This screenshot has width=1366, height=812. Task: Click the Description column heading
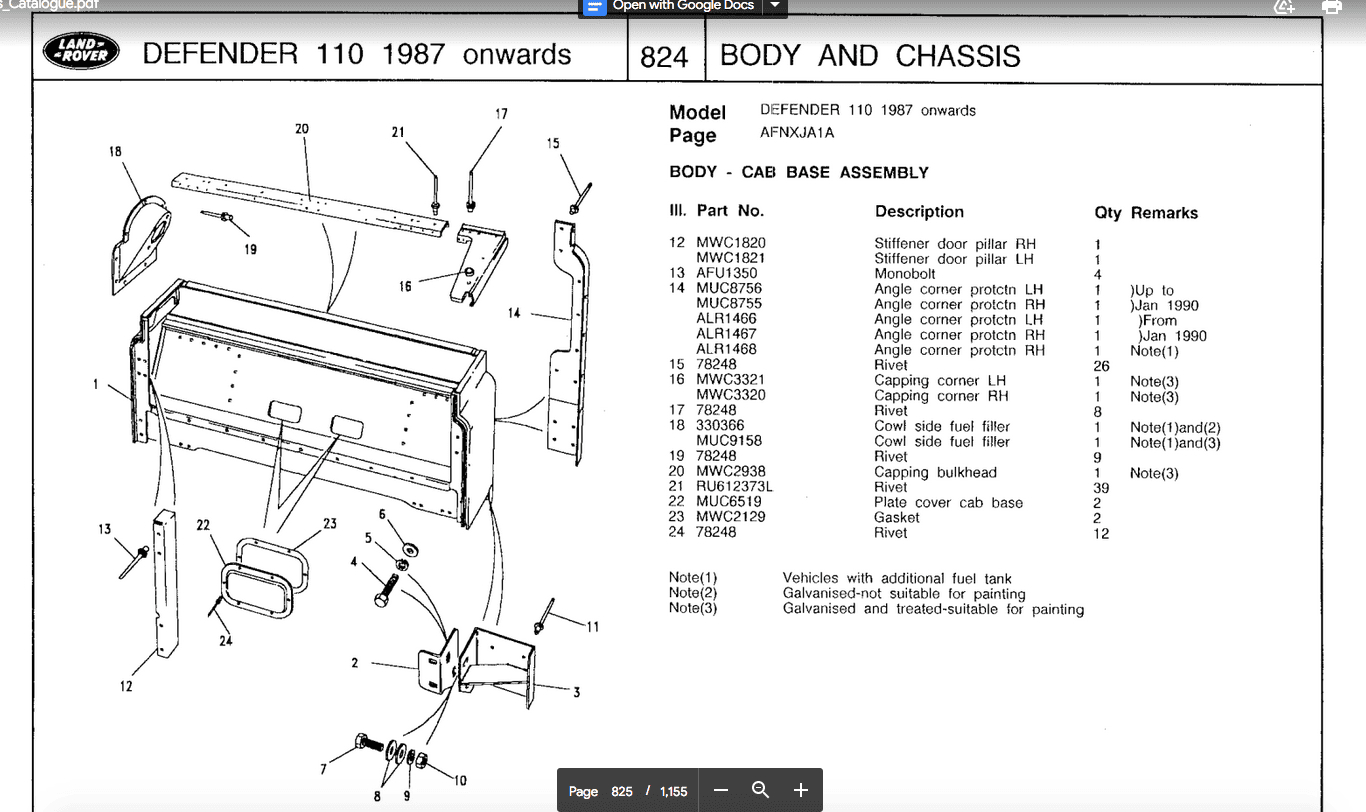919,212
